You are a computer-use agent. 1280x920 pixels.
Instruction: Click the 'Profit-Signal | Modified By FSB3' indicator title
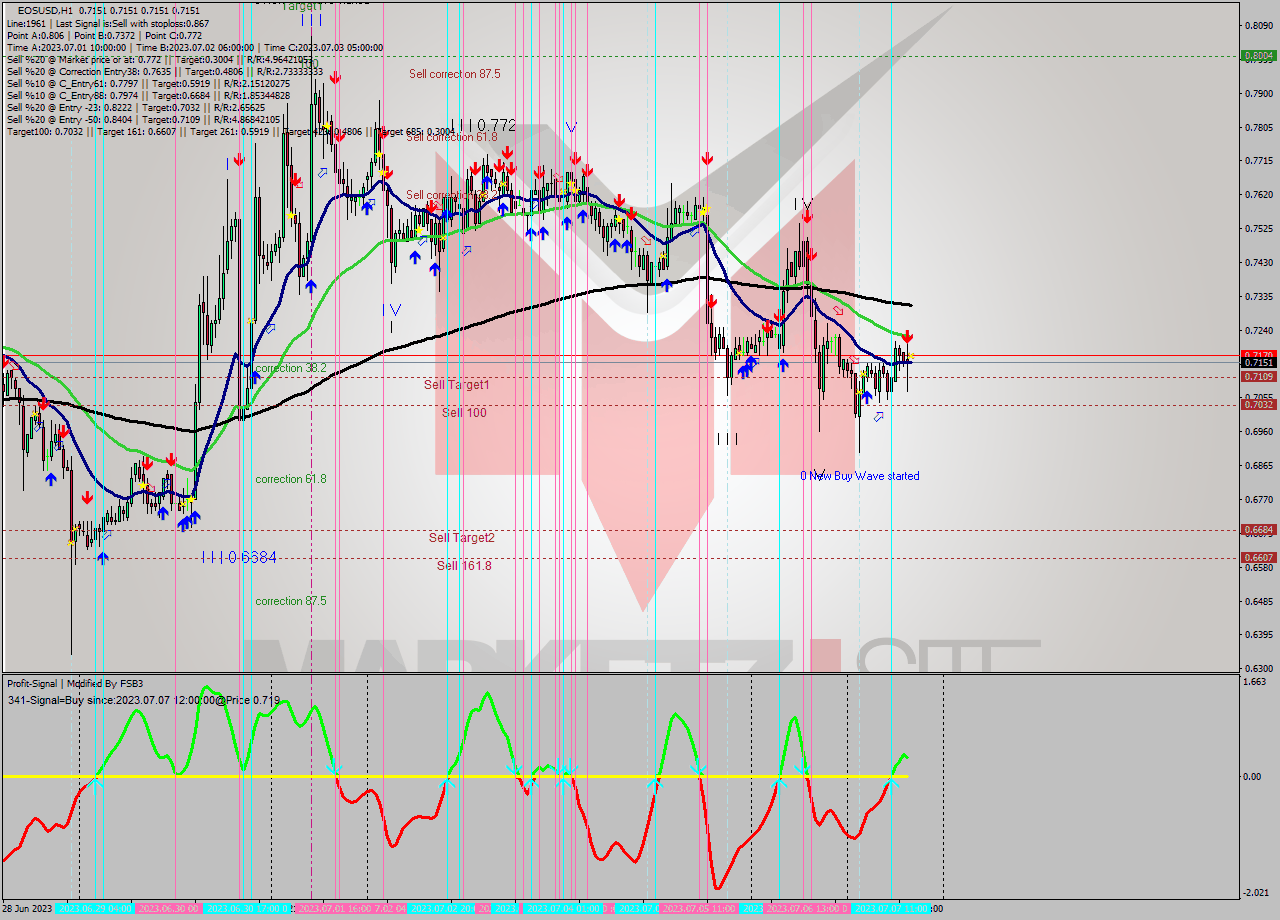[x=75, y=684]
